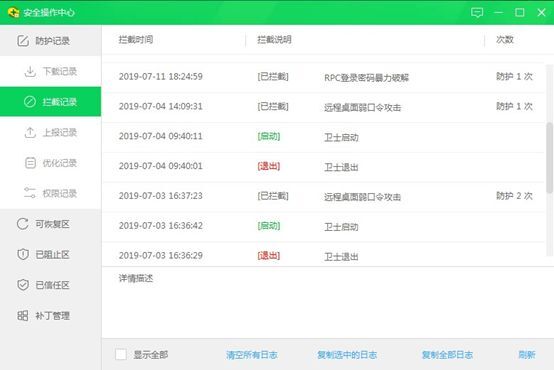The width and height of the screenshot is (554, 370).
Task: Open the 优化记录 list icon entry
Action: tap(30, 163)
